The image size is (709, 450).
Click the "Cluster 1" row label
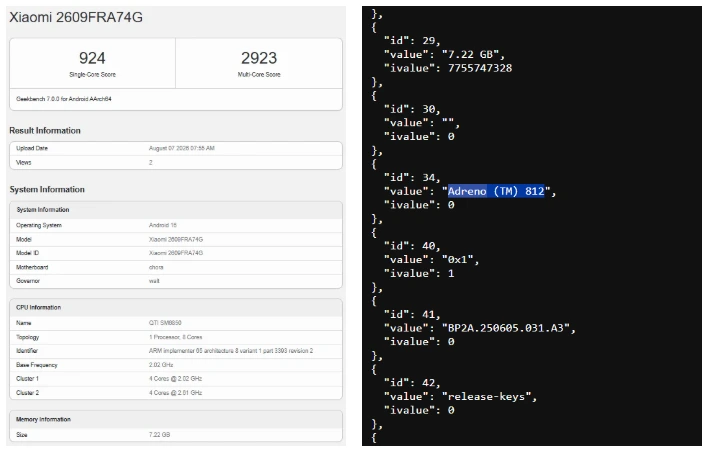[x=28, y=379]
